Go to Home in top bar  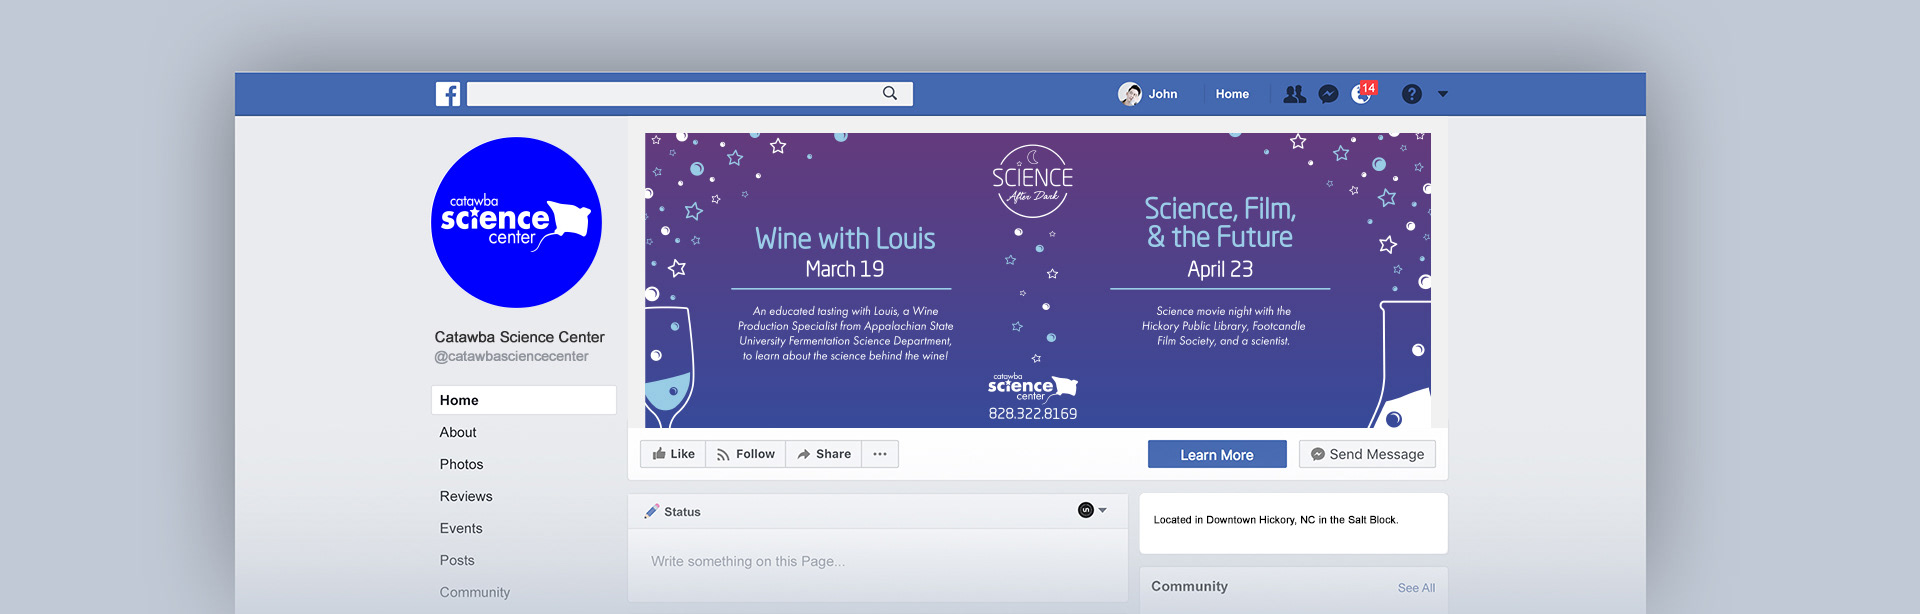click(1232, 94)
